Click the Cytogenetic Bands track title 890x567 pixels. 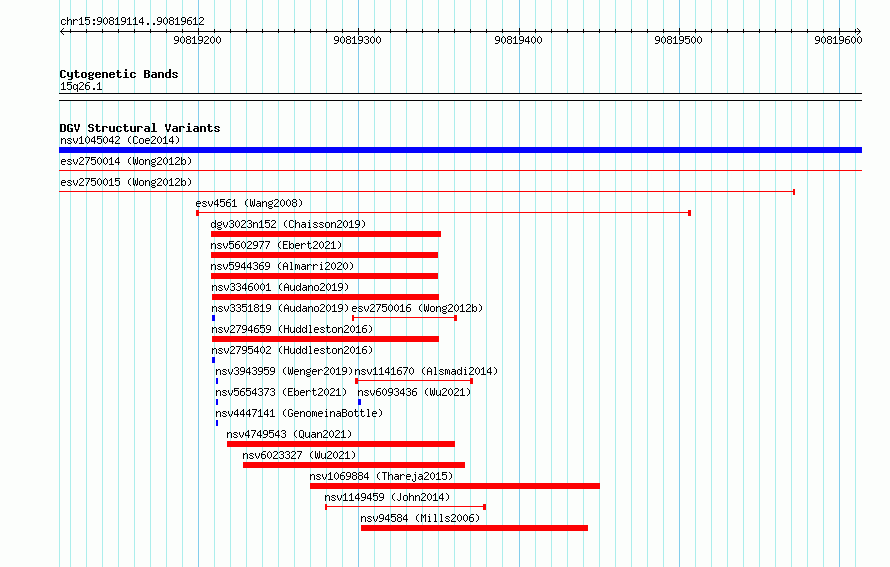[x=119, y=74]
